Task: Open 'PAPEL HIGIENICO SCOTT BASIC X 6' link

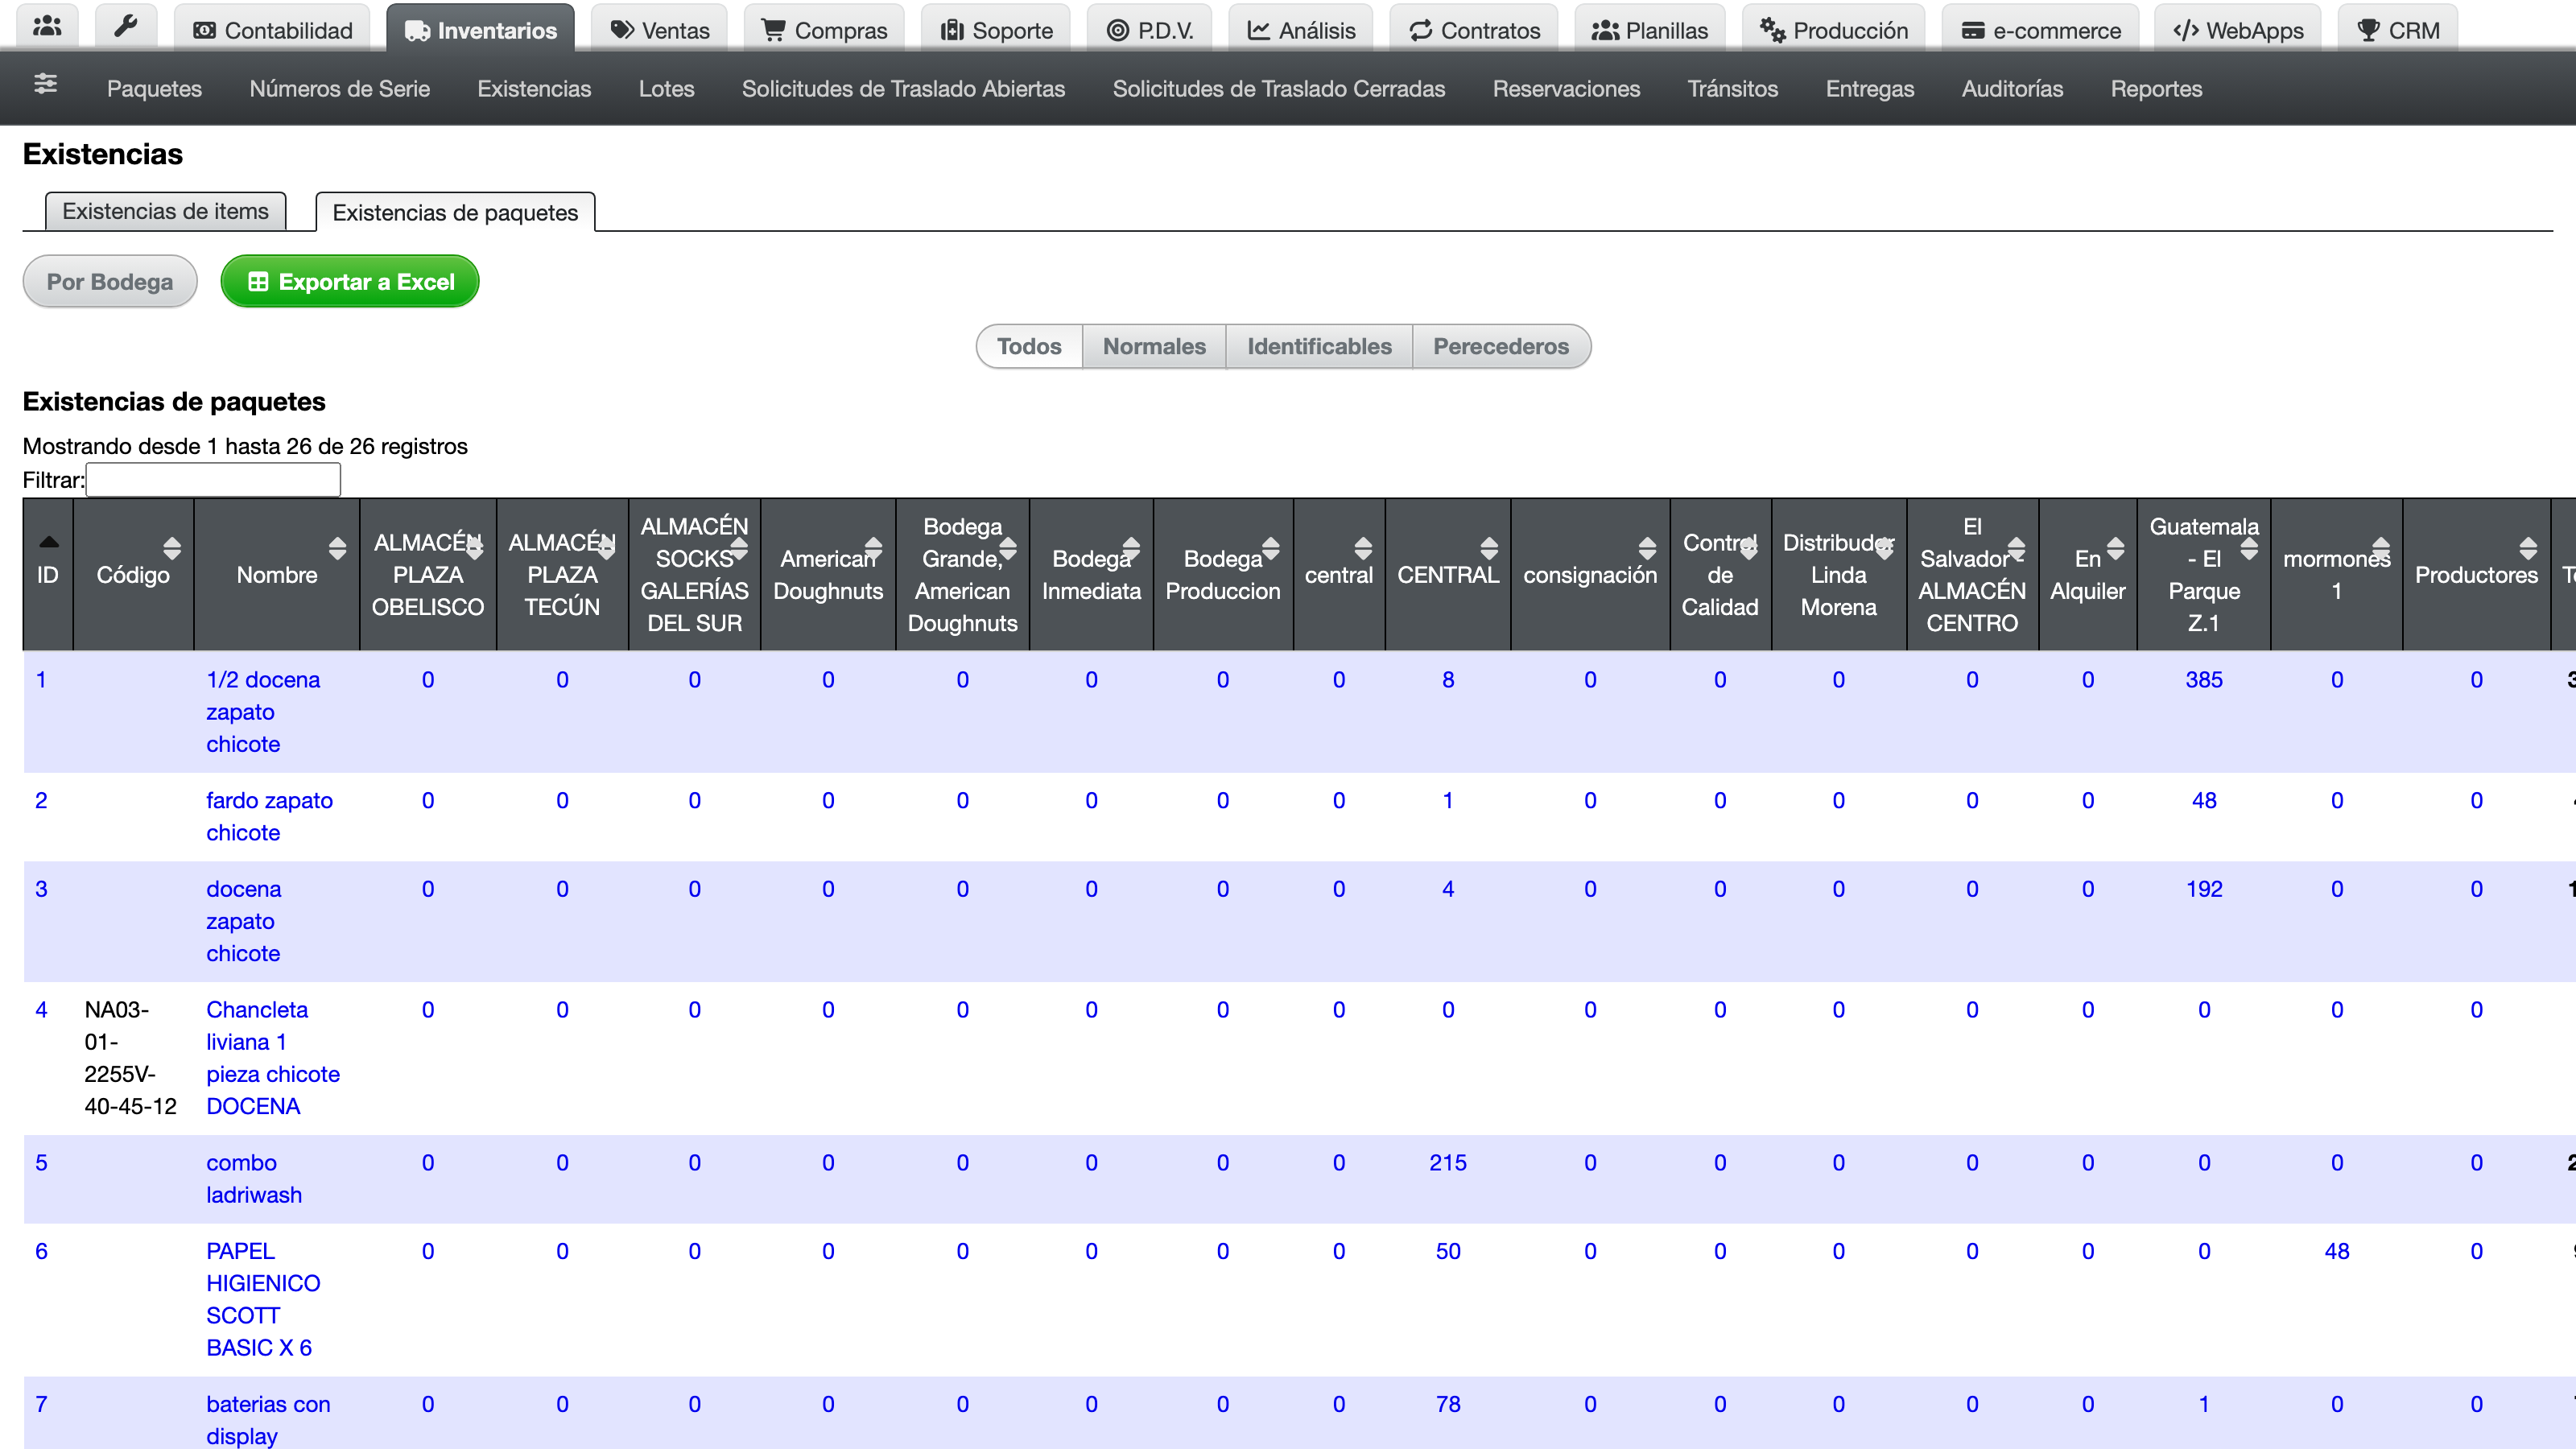Action: coord(263,1299)
